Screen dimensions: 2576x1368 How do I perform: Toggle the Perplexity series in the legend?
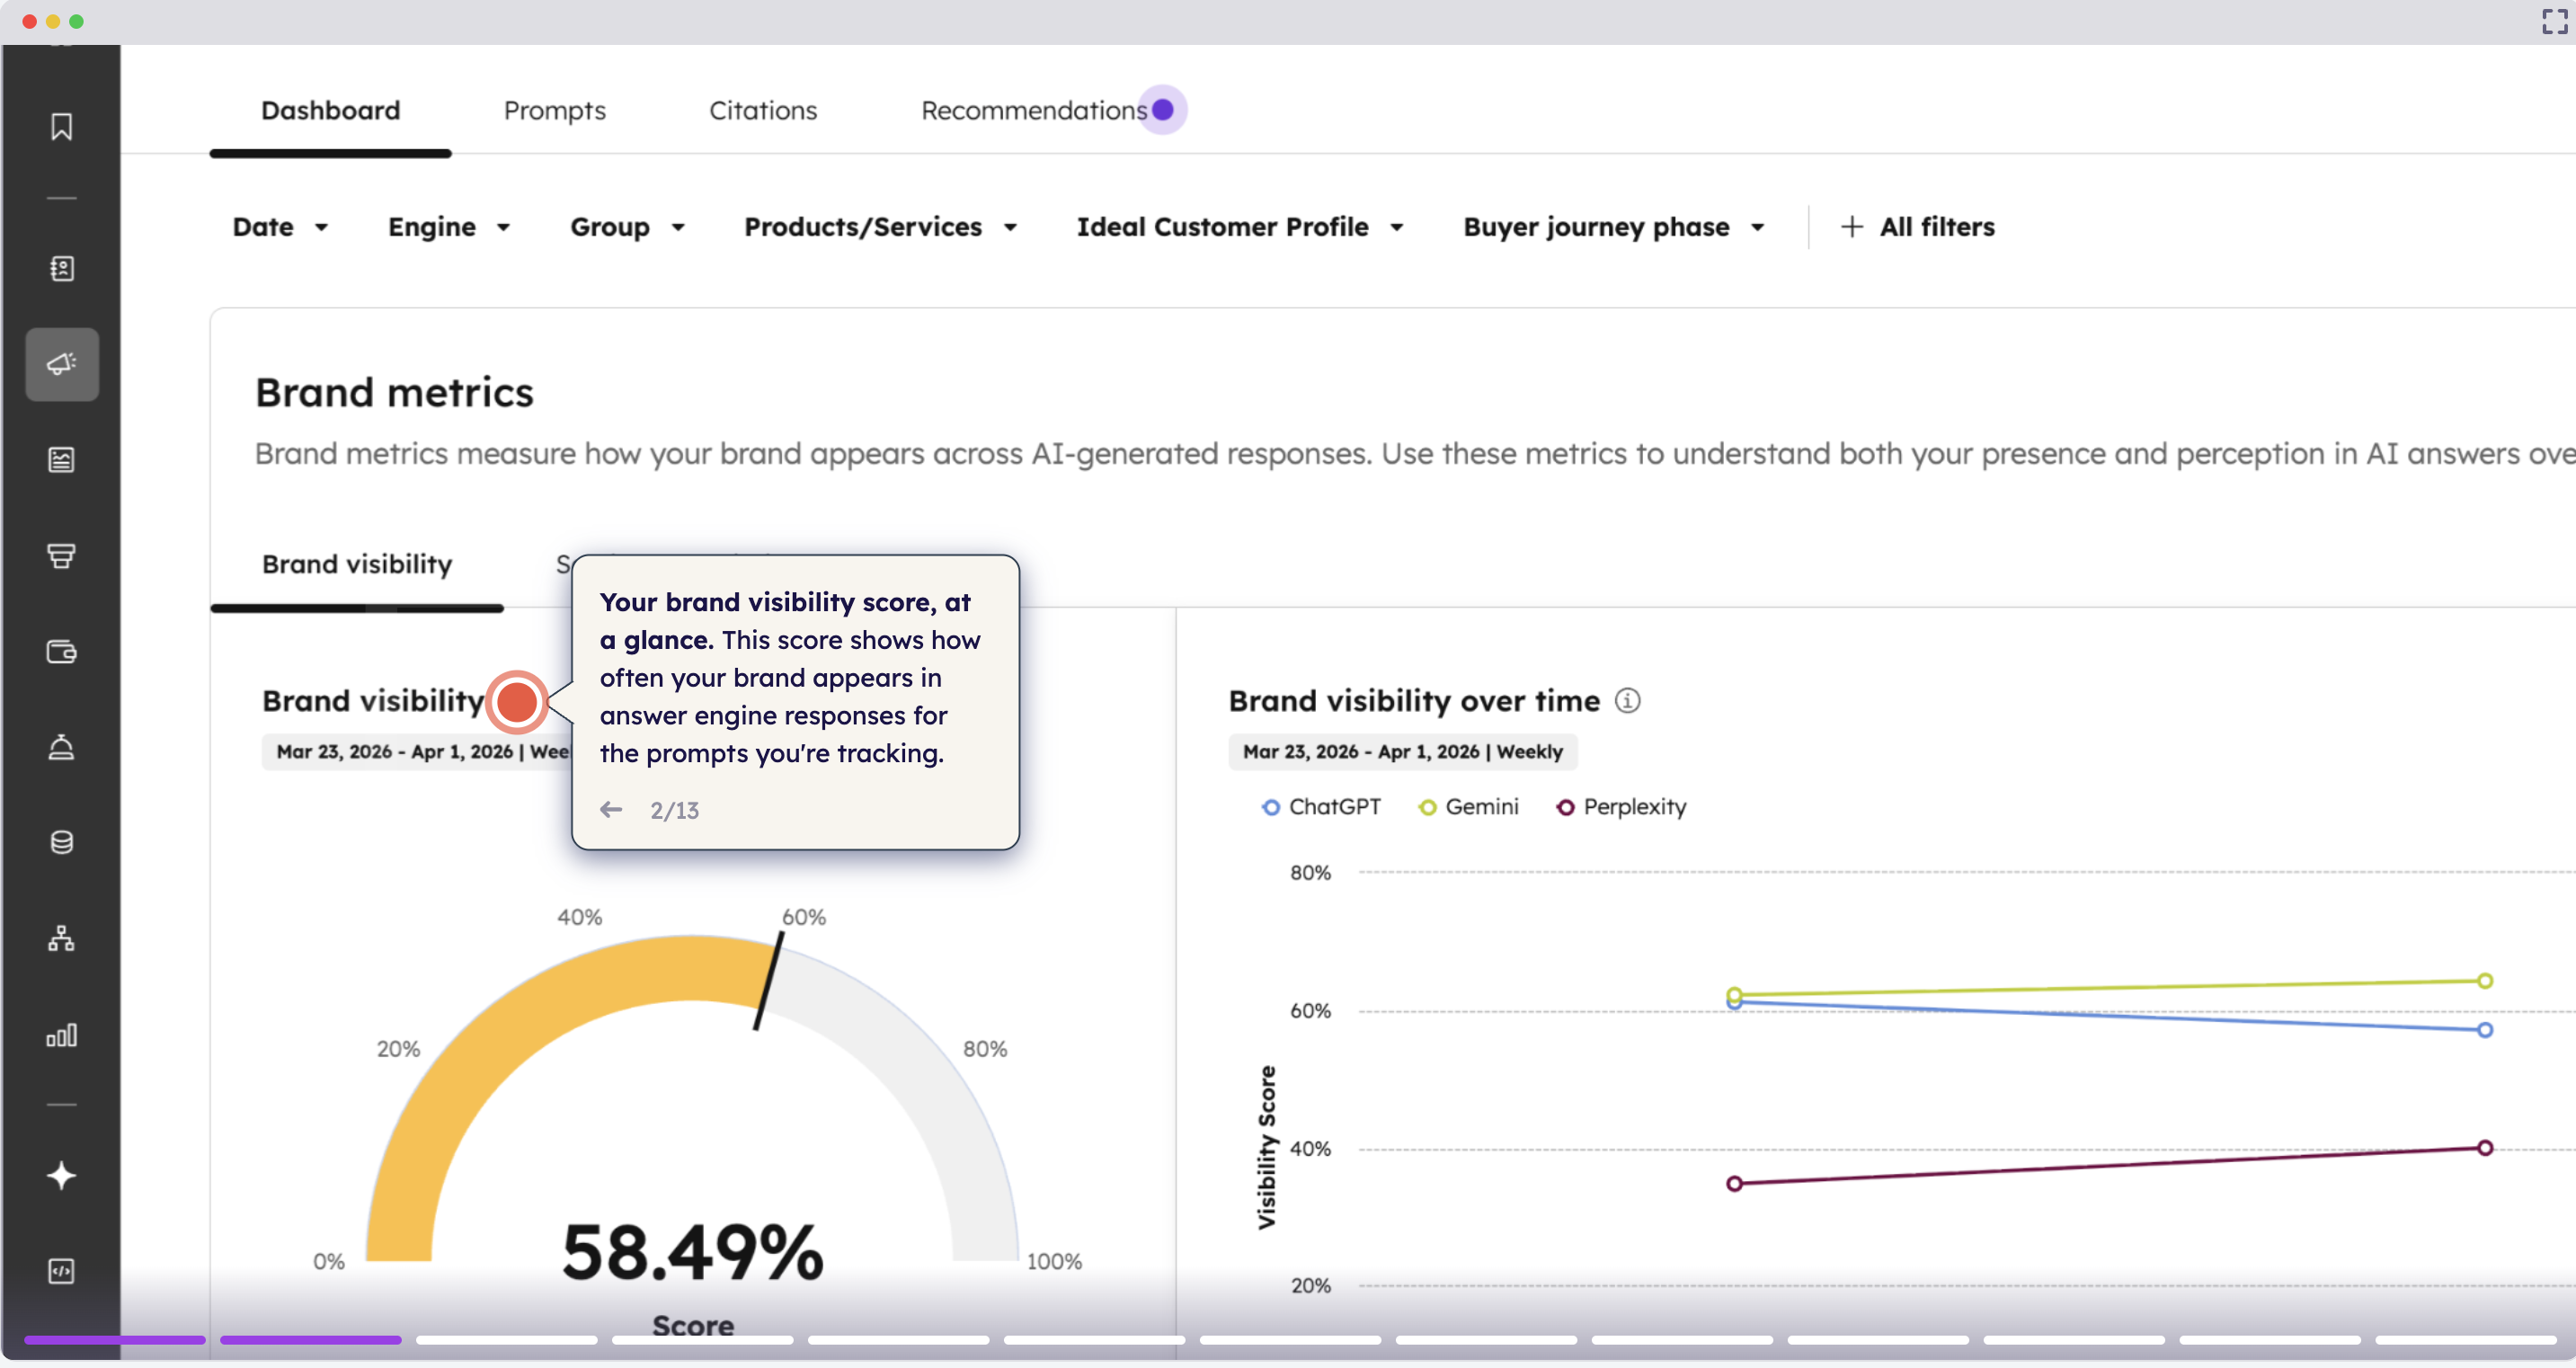click(x=1621, y=807)
